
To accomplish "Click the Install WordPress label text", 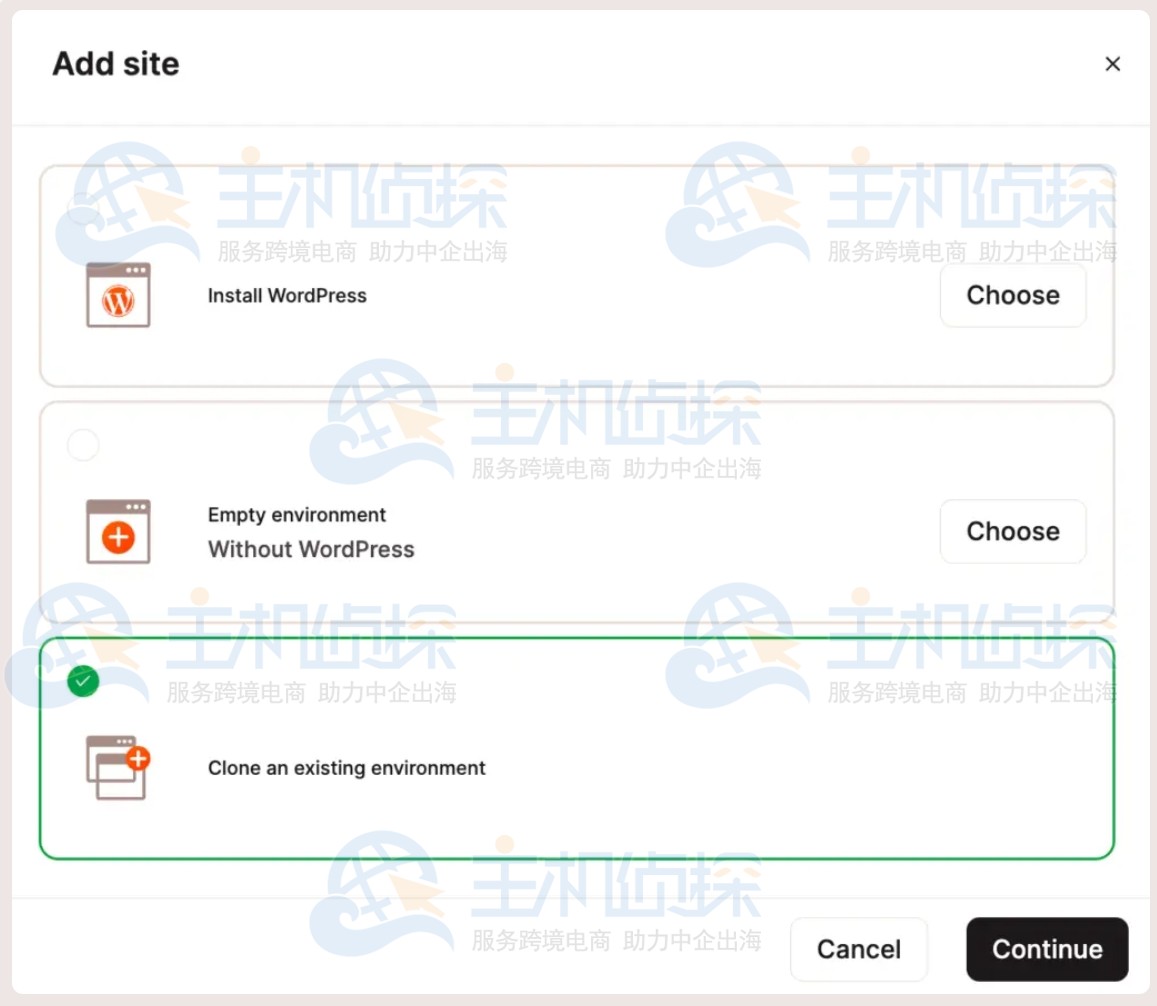I will click(x=287, y=295).
